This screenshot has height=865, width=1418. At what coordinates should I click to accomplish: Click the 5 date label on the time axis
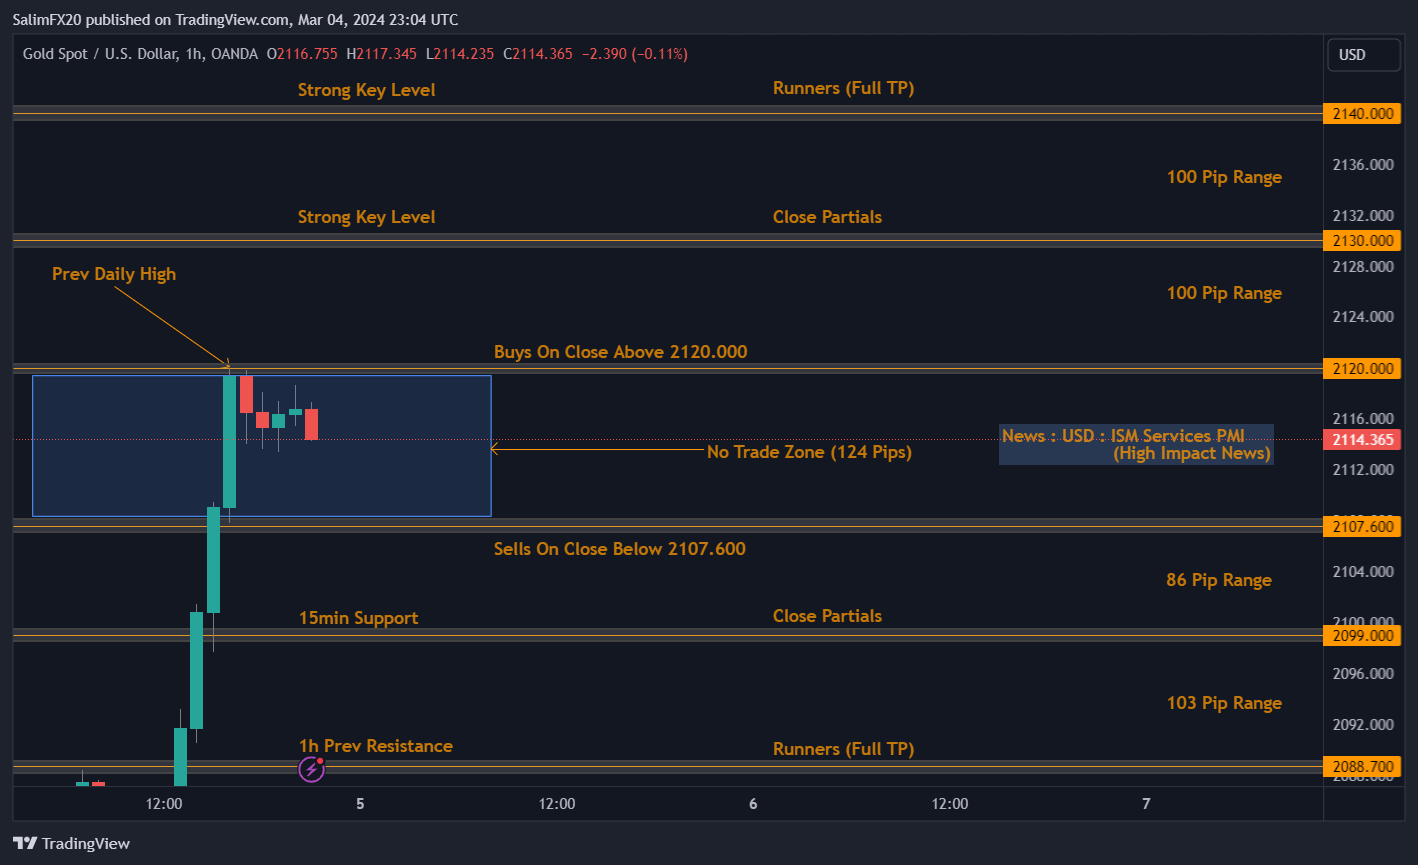[x=359, y=803]
